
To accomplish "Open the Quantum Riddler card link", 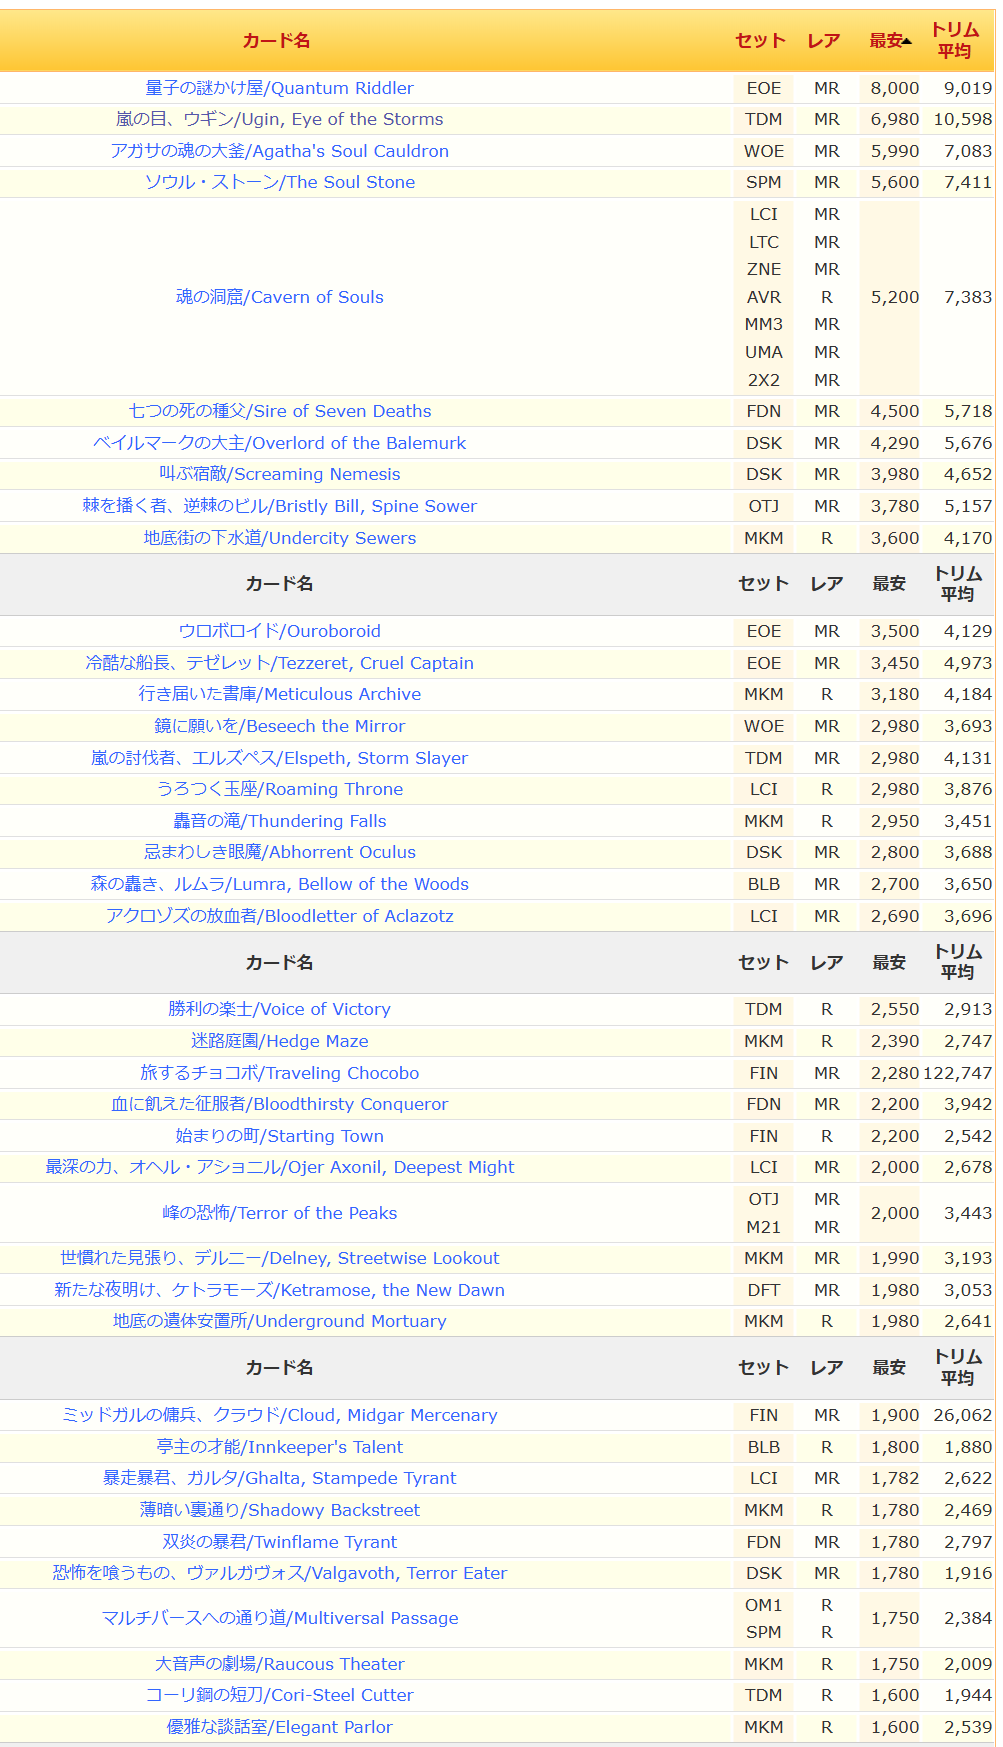I will [x=279, y=88].
